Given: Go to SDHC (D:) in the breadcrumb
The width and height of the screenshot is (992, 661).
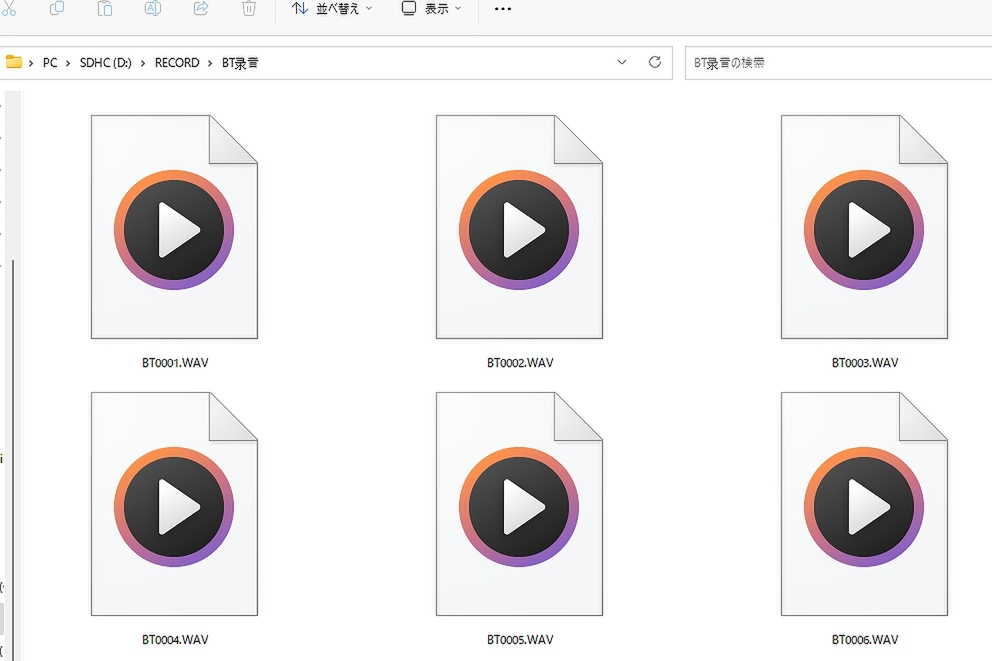Looking at the screenshot, I should (106, 63).
